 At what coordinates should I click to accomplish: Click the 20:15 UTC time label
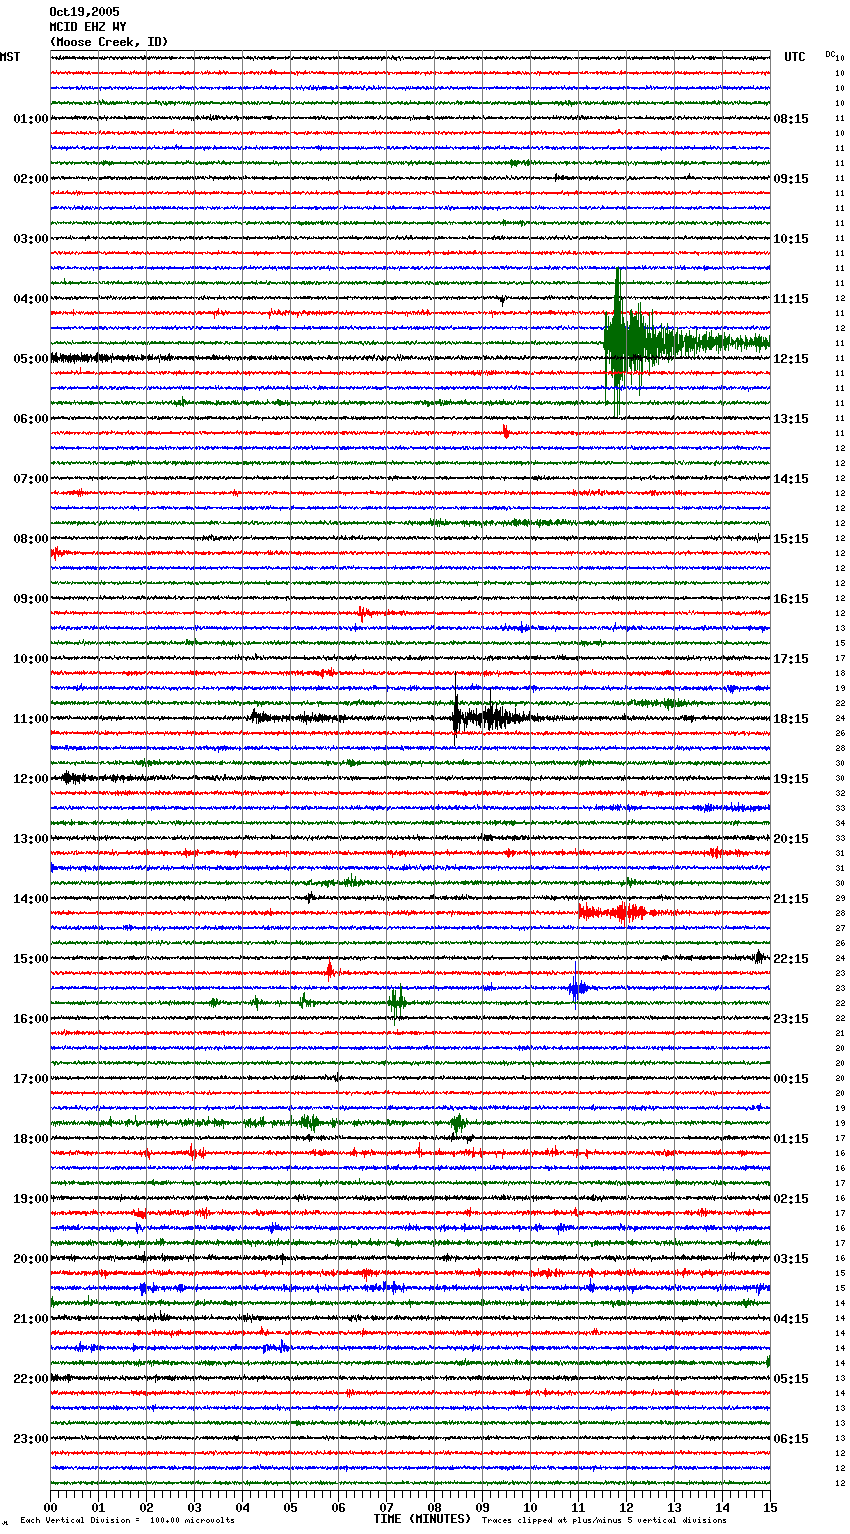click(791, 839)
